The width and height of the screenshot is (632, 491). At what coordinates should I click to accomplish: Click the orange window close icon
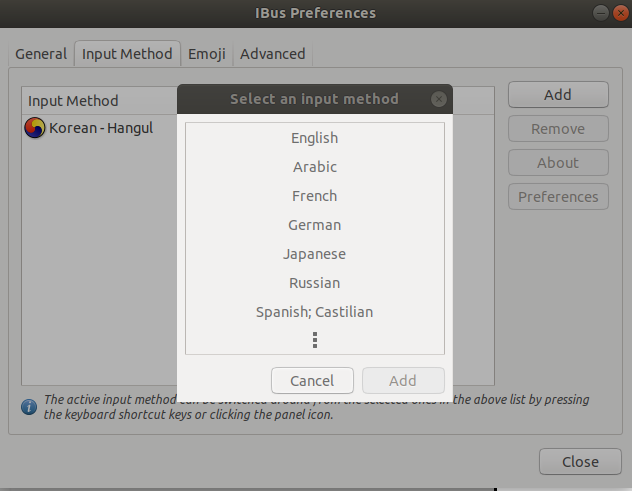pyautogui.click(x=621, y=13)
